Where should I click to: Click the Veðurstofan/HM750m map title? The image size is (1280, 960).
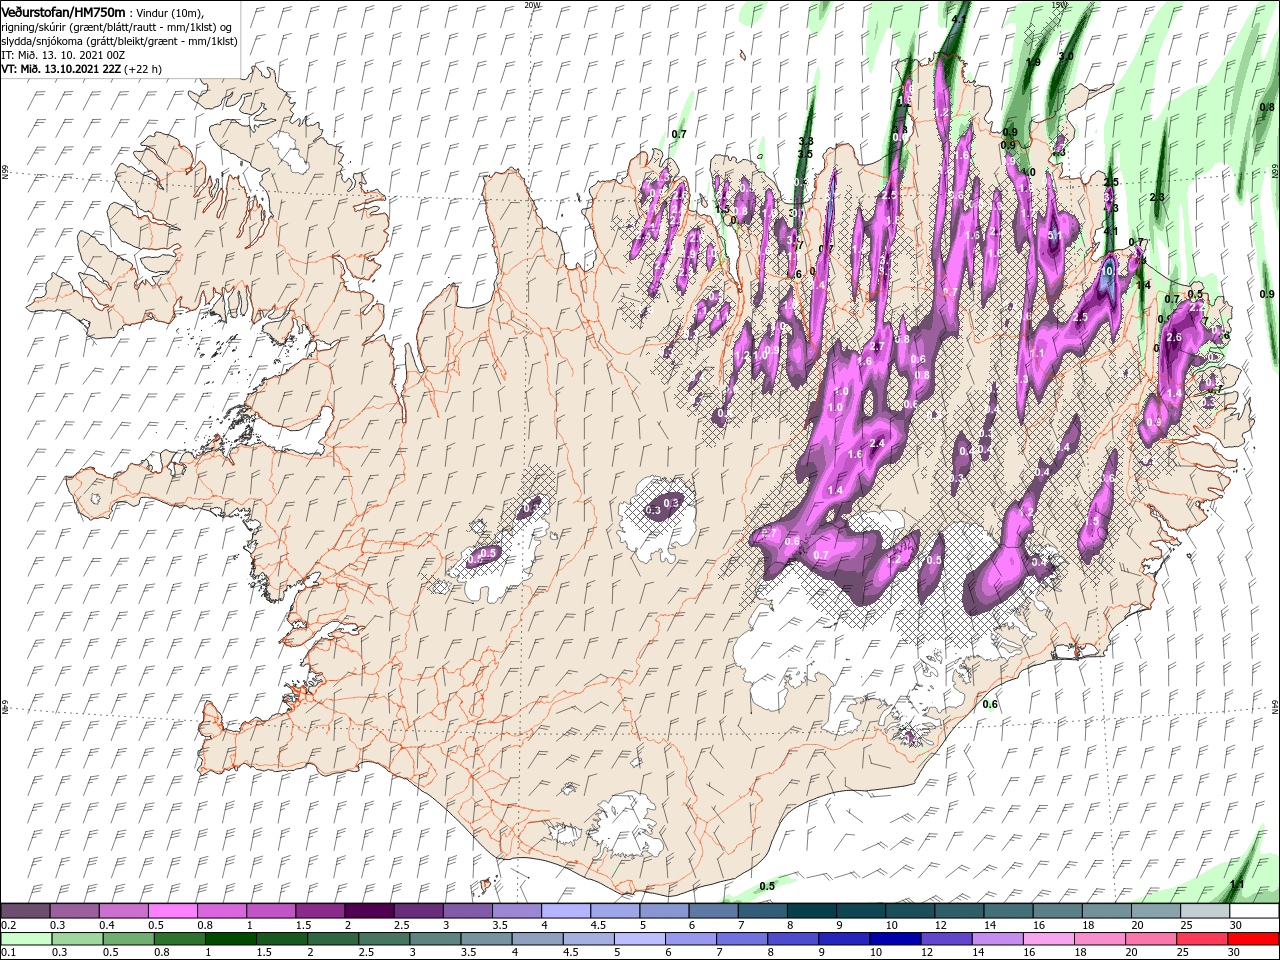64,11
